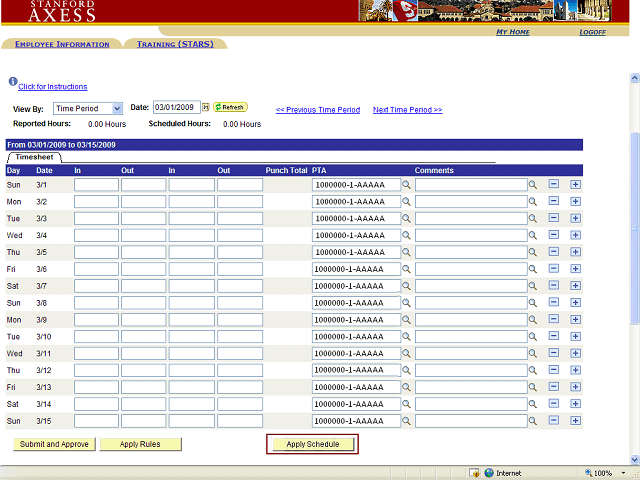Open the calendar picker beside Date field
Image resolution: width=640 pixels, height=480 pixels.
[206, 107]
